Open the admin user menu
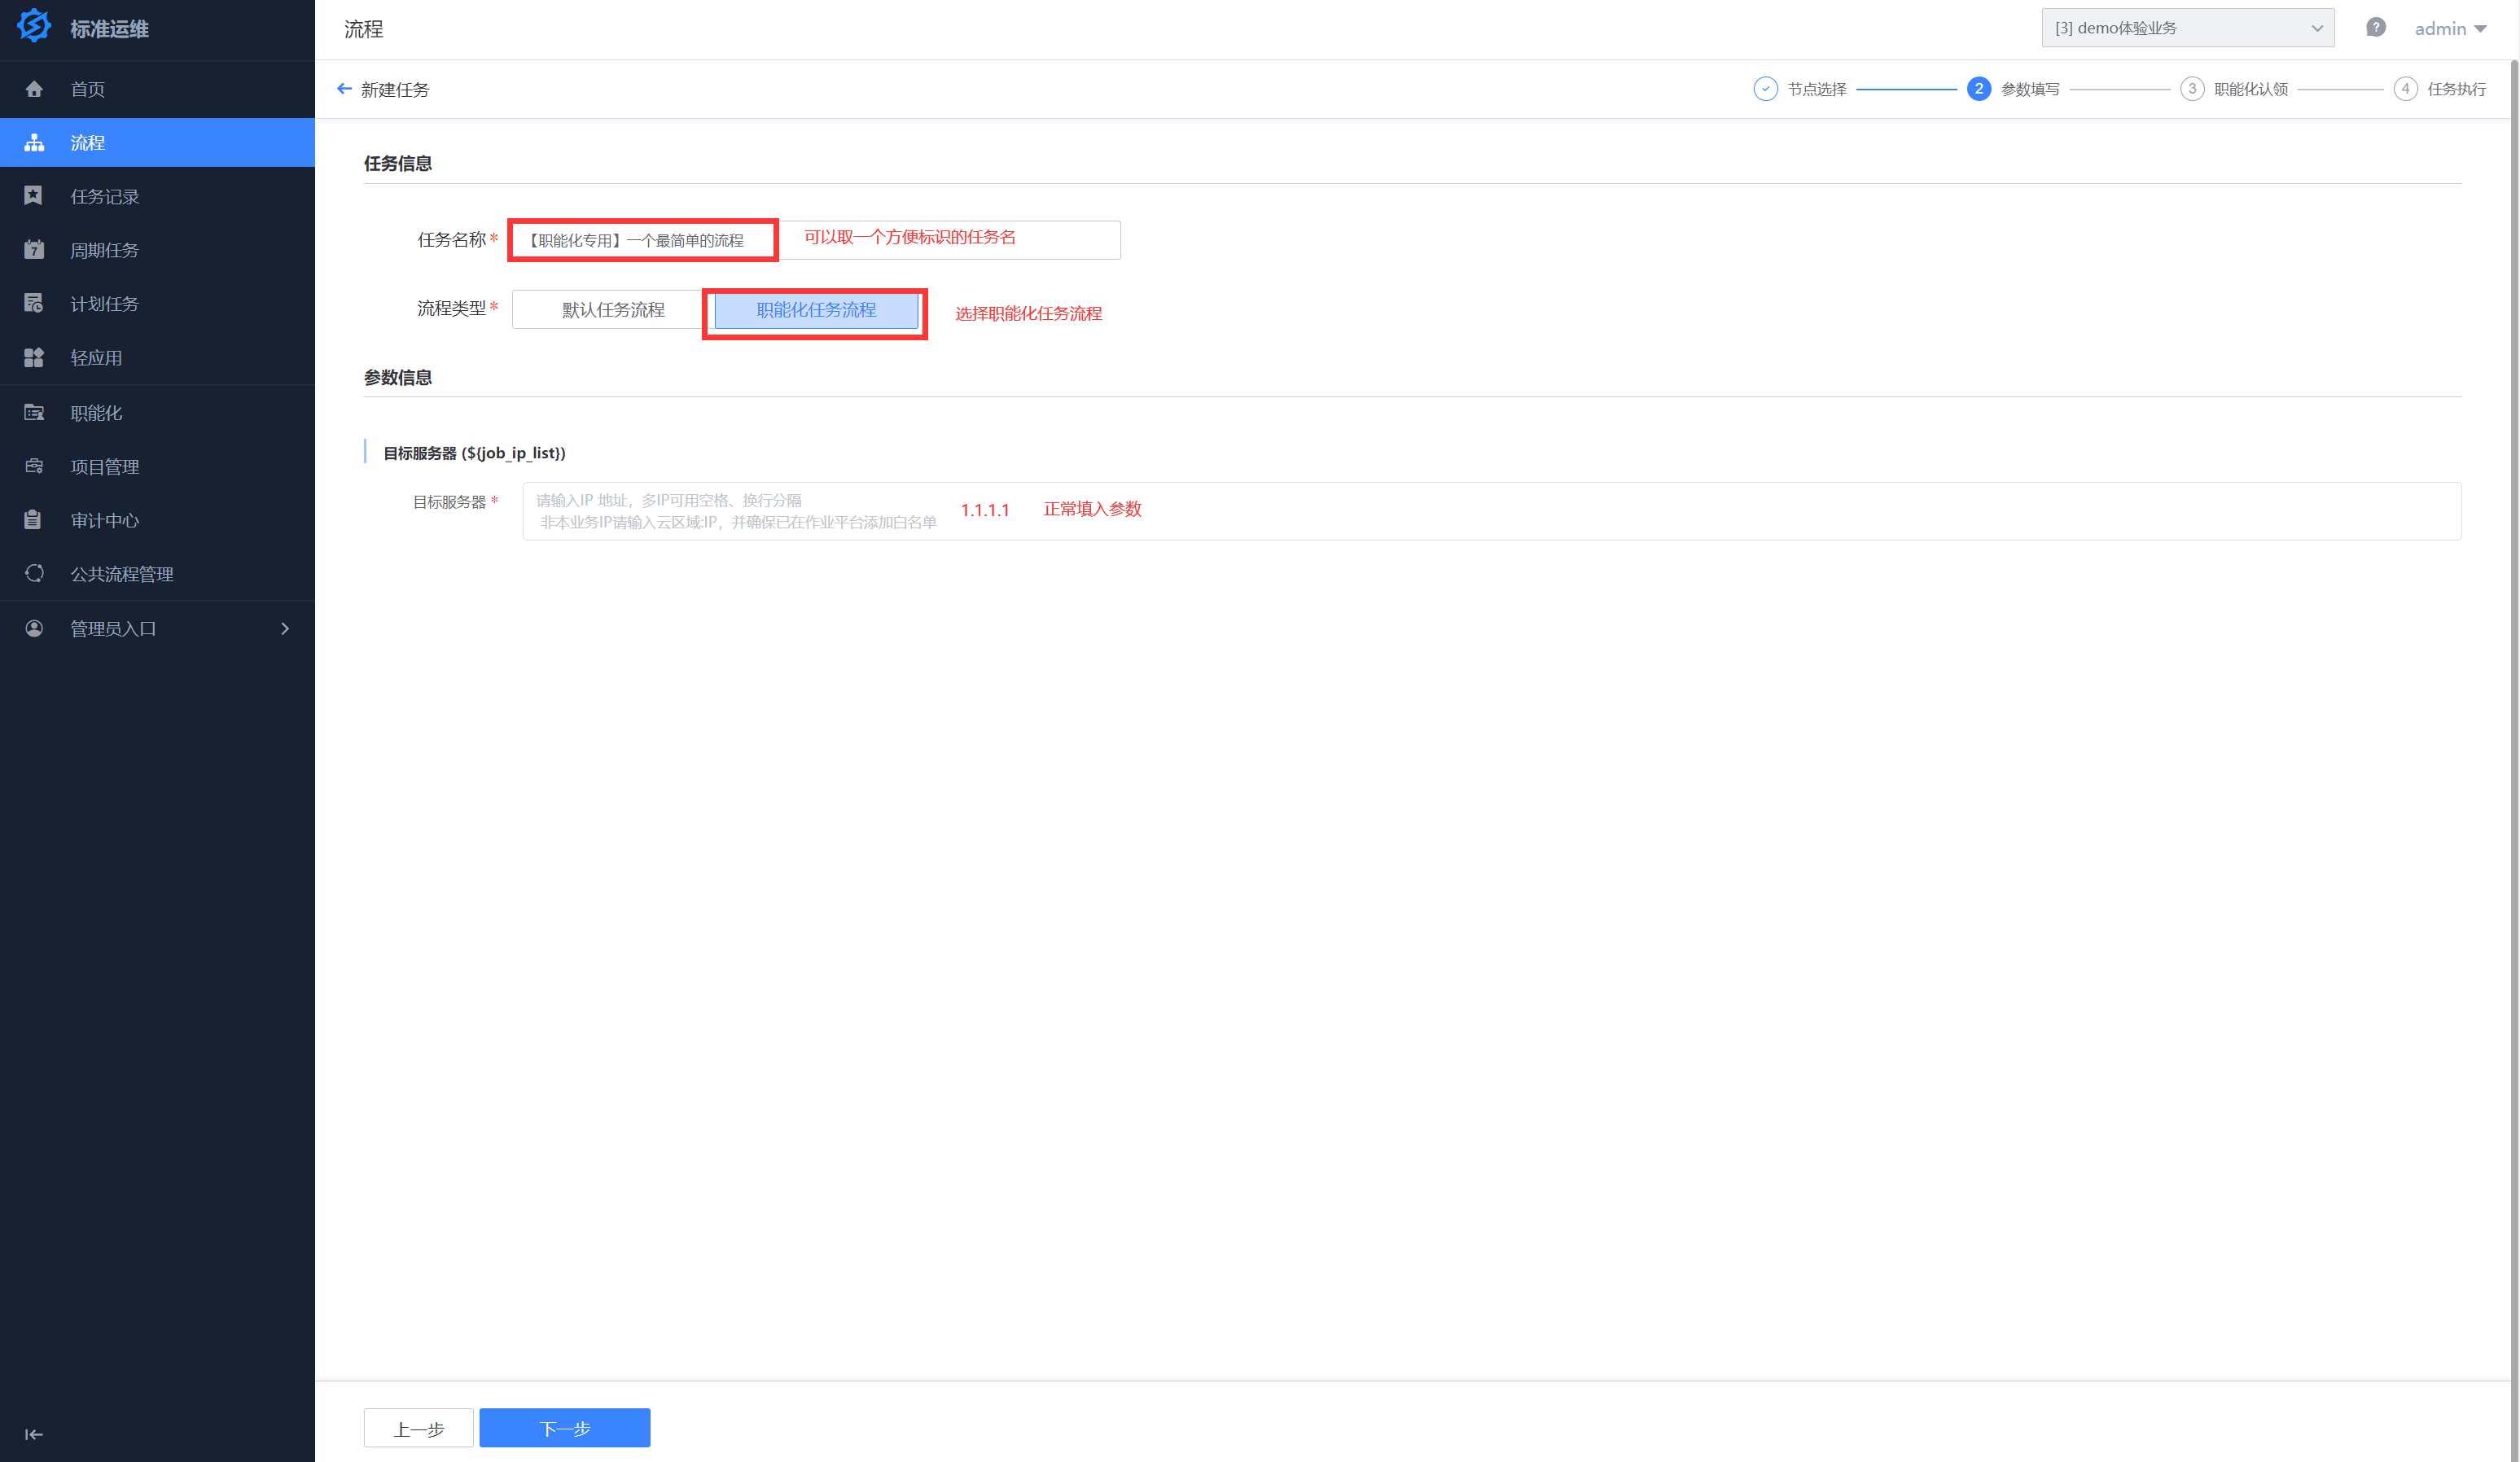 click(2449, 29)
